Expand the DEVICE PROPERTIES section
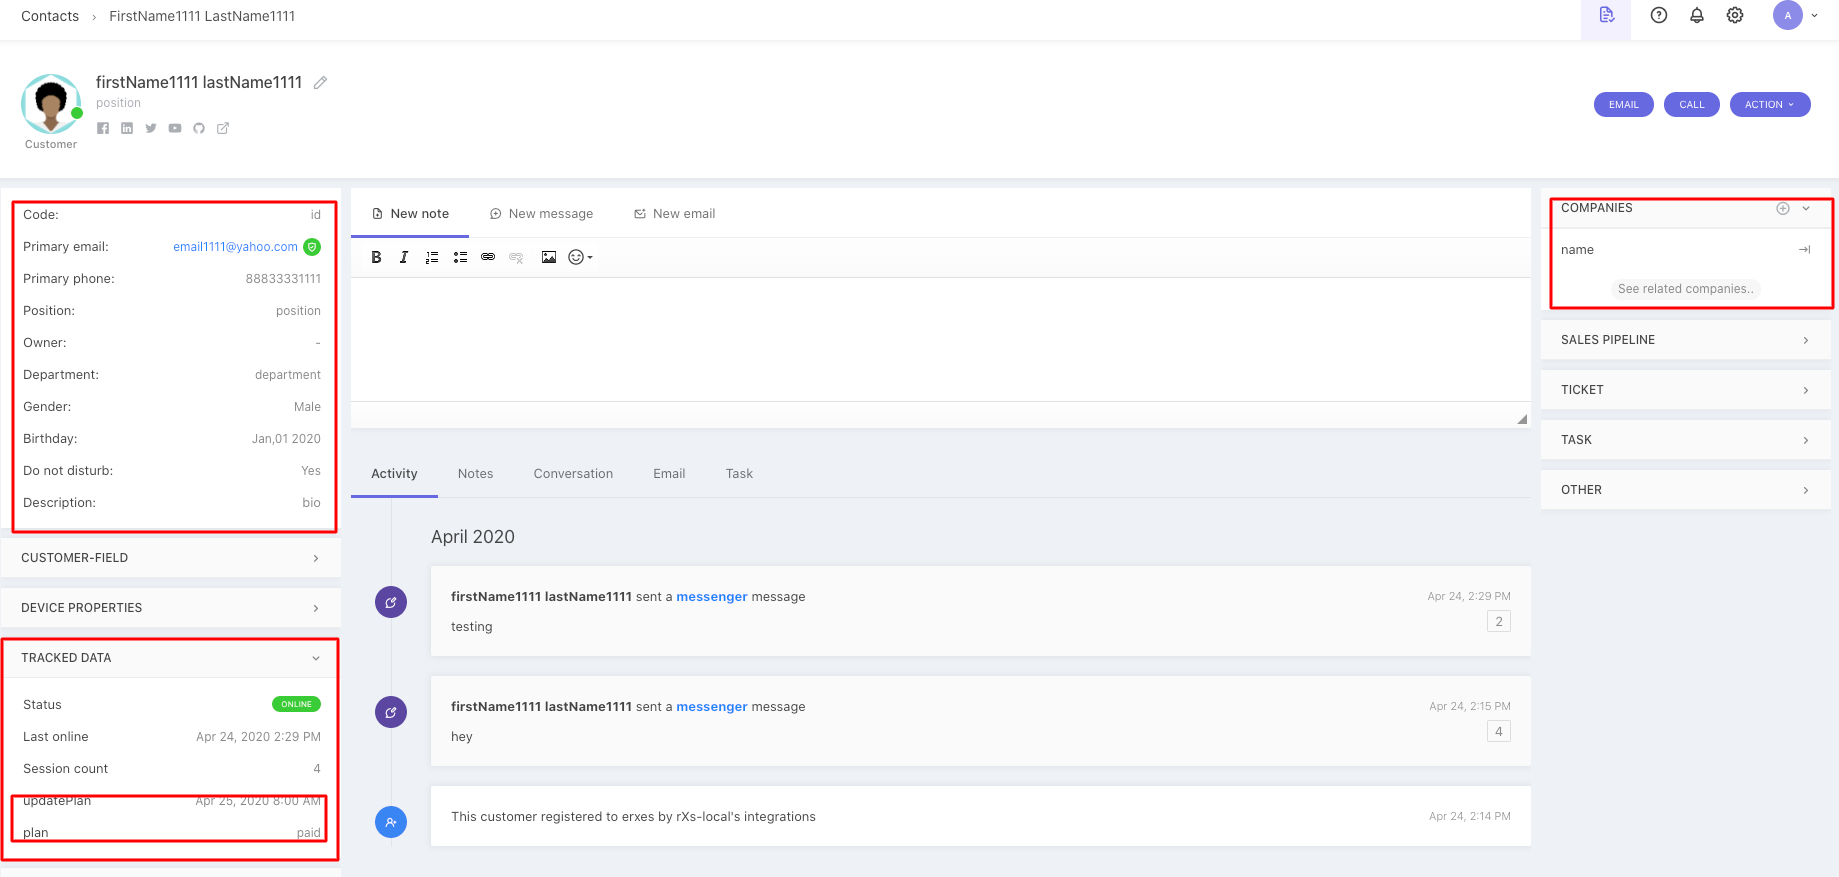 pyautogui.click(x=171, y=608)
